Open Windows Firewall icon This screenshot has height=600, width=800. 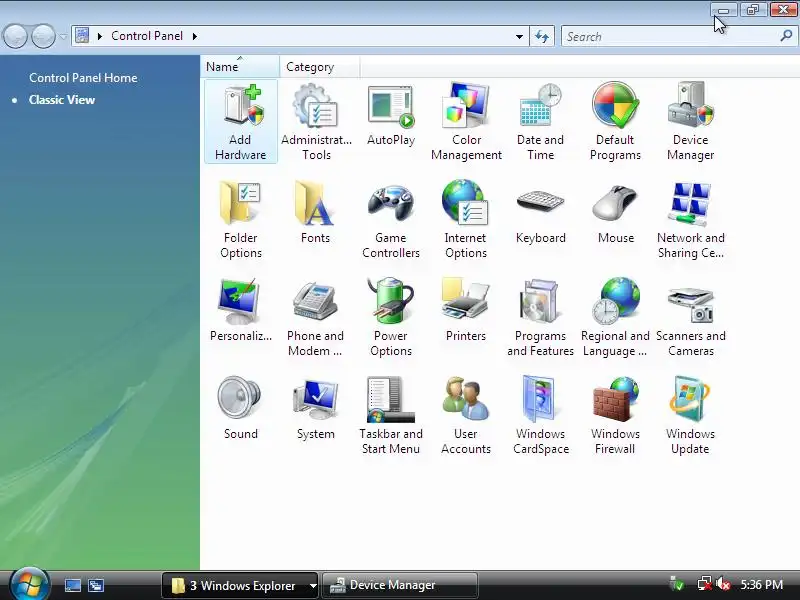(615, 416)
